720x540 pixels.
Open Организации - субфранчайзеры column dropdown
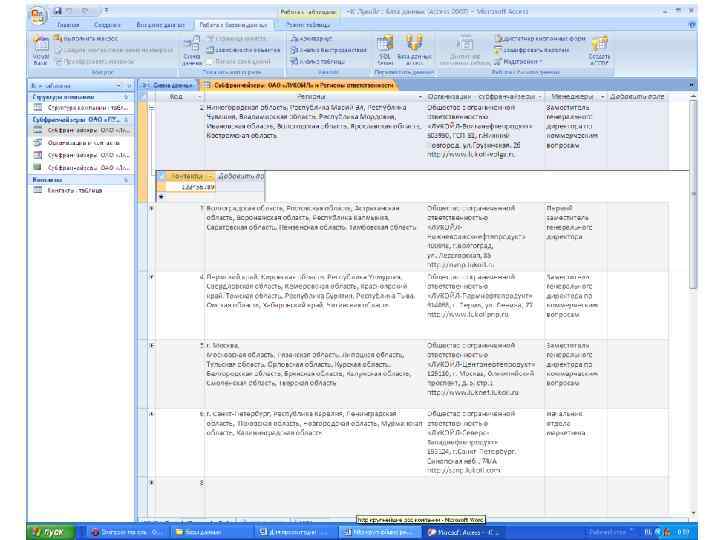(x=540, y=97)
